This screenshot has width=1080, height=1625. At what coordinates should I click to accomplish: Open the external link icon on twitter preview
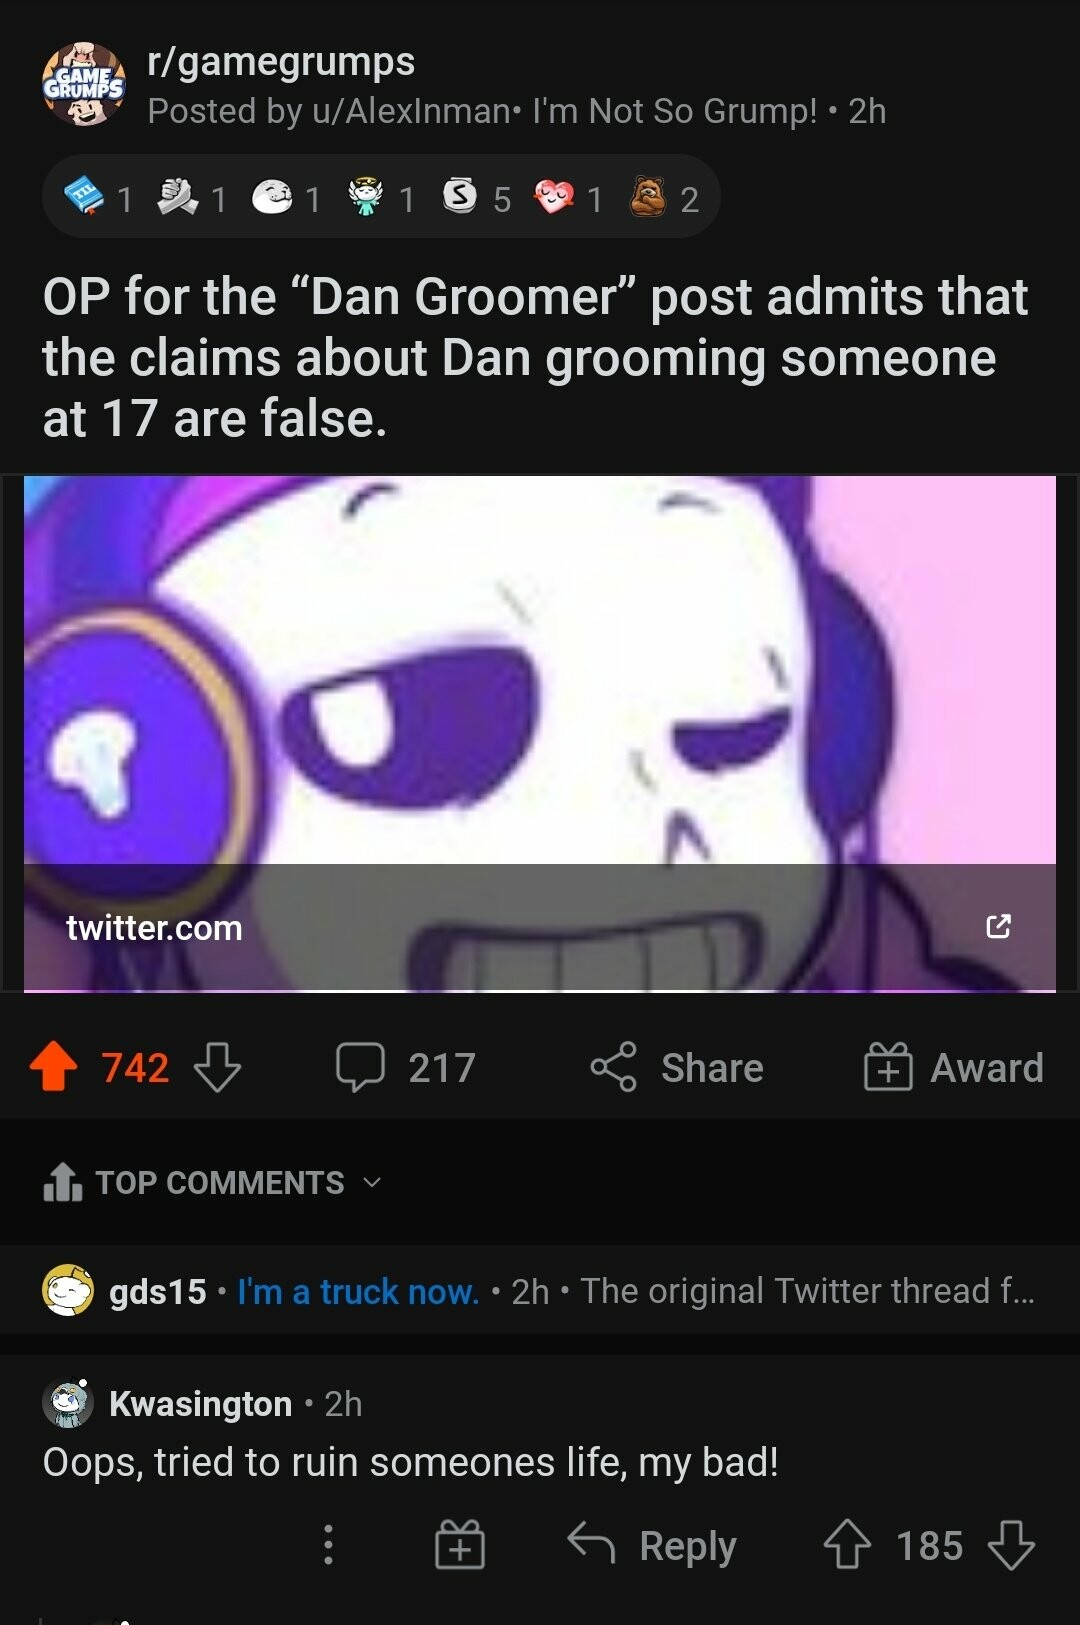(x=998, y=926)
